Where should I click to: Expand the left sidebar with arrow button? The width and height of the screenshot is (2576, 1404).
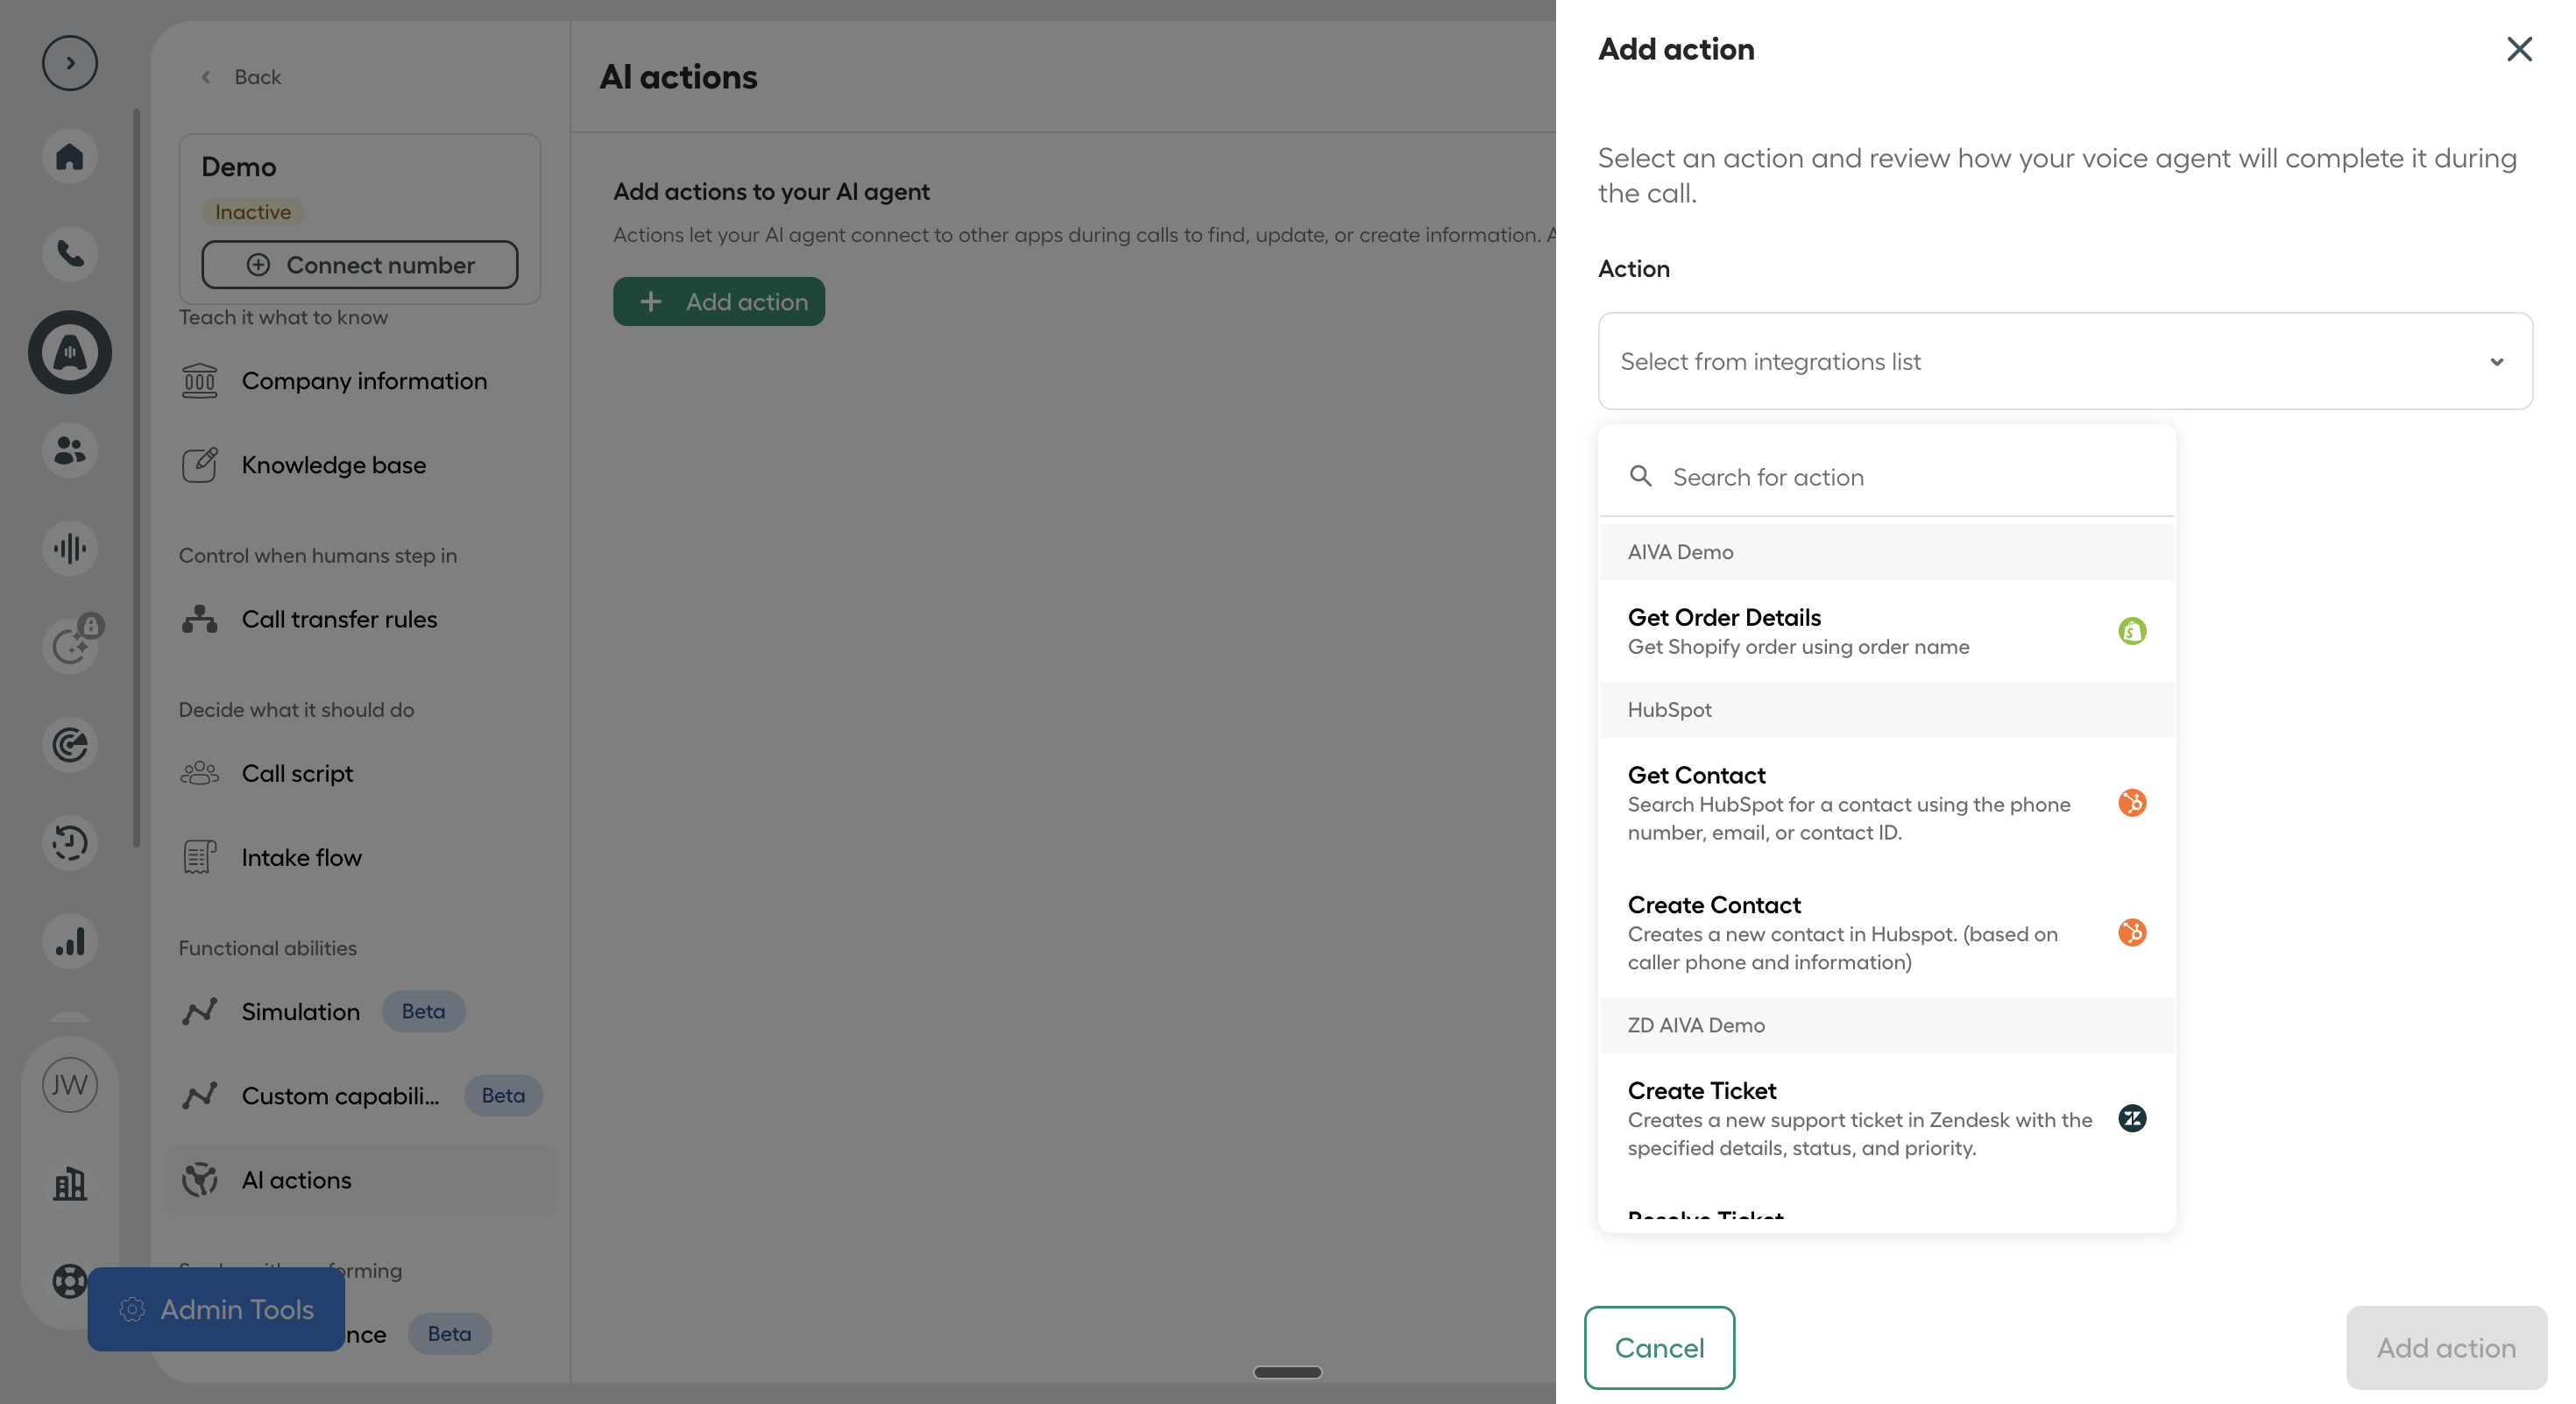click(69, 63)
